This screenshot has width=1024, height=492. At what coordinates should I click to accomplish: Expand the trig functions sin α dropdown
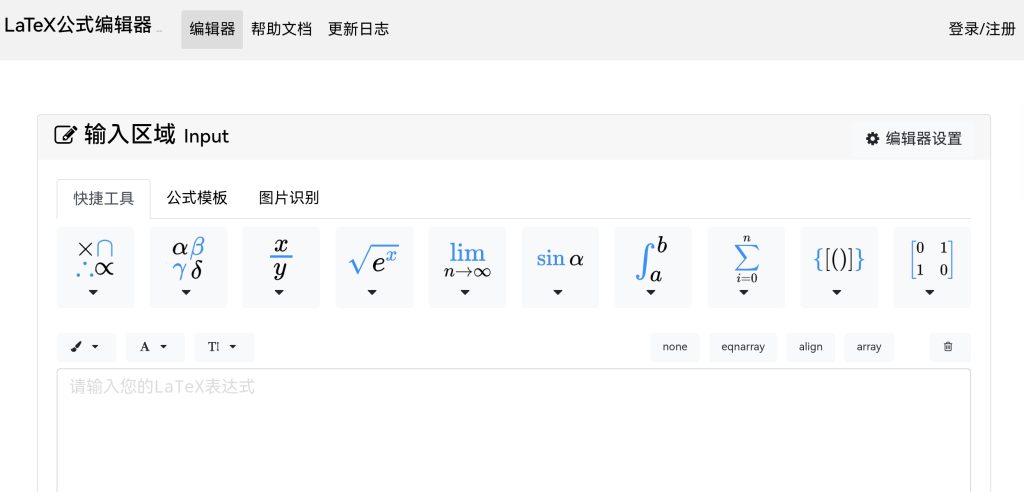pos(559,266)
